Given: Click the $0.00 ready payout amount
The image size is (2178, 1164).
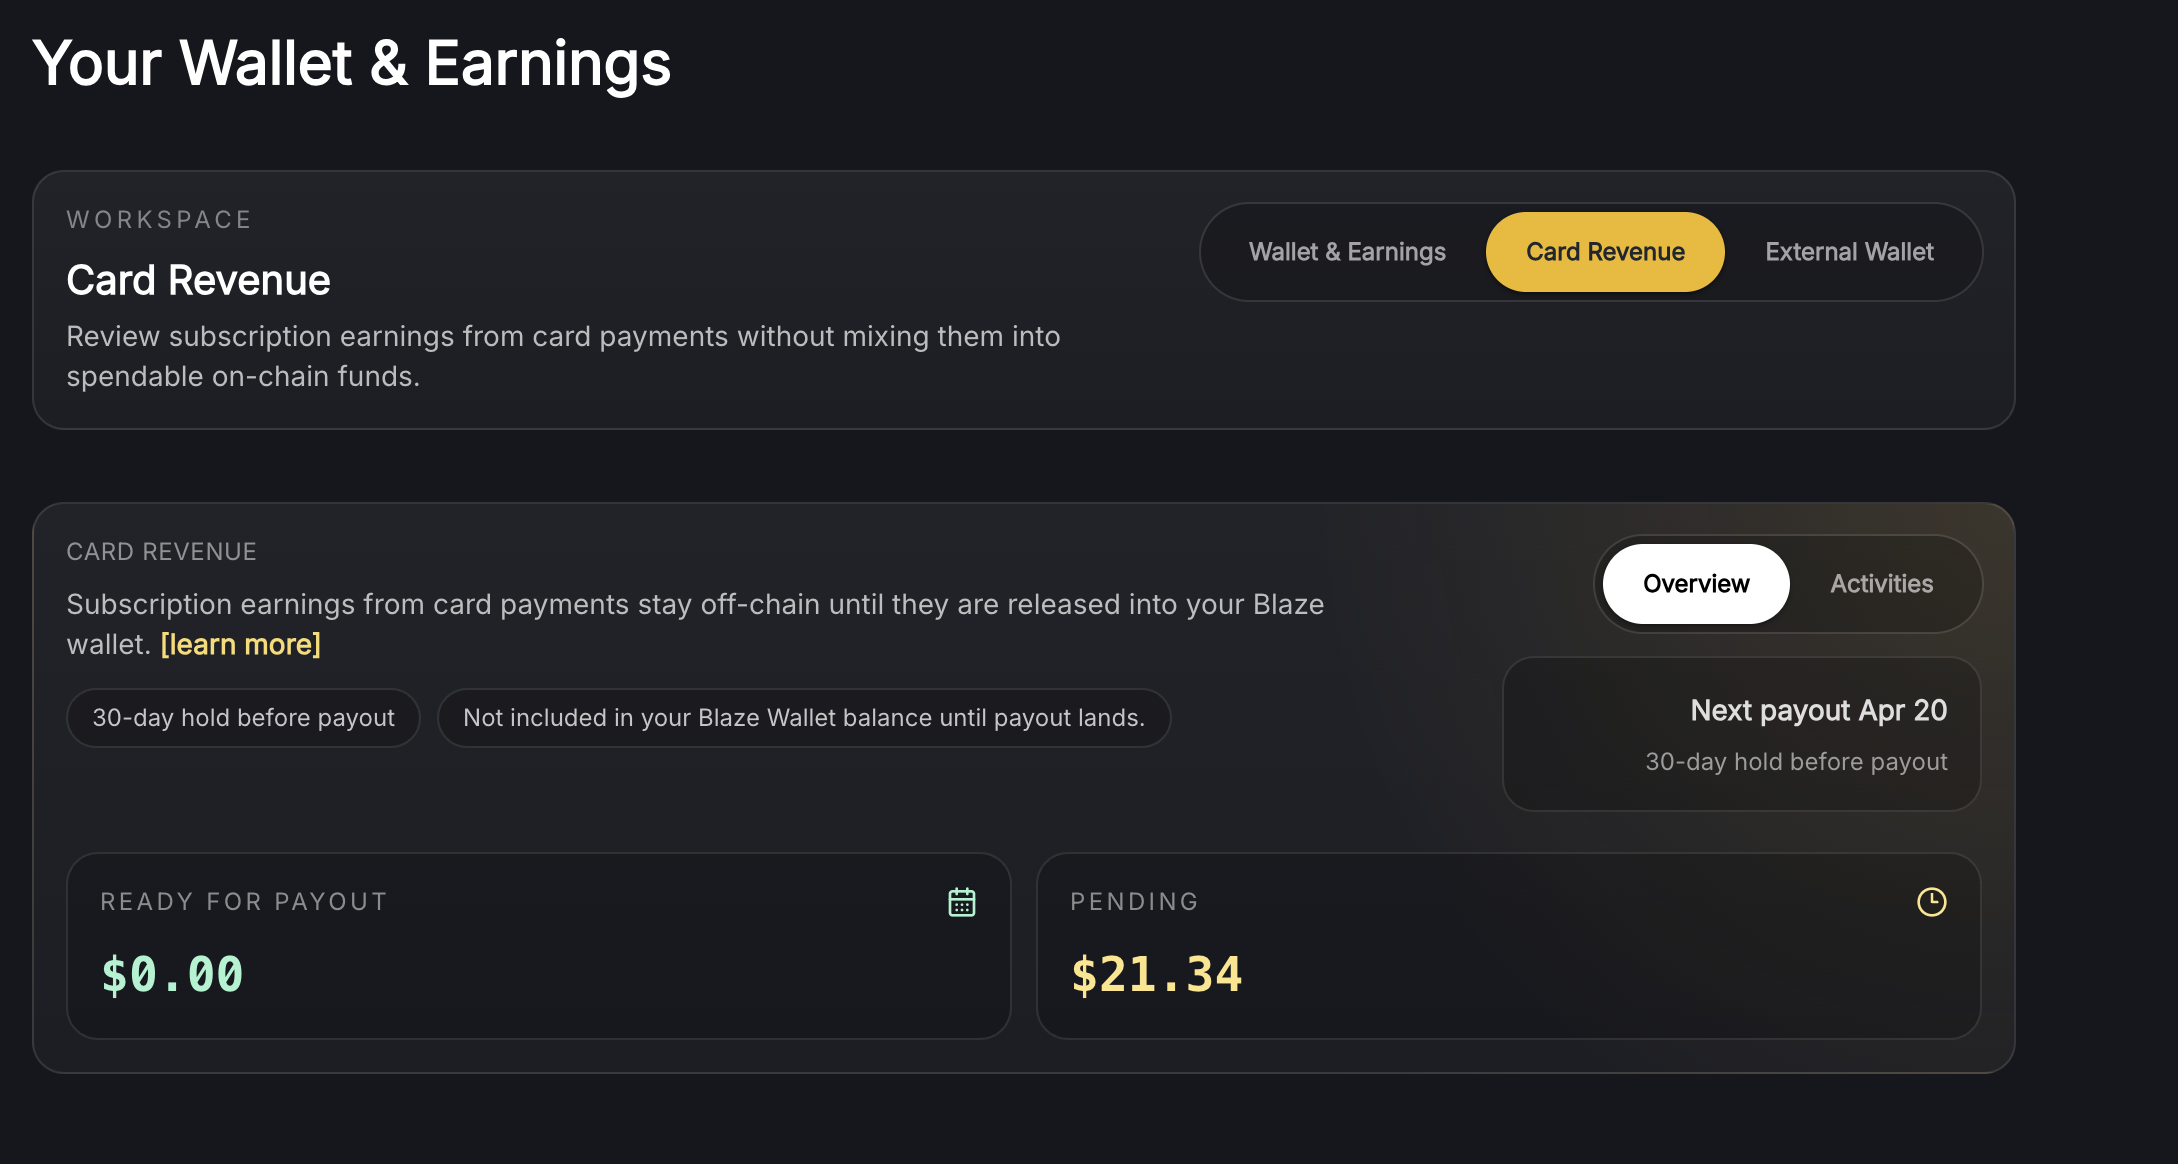Looking at the screenshot, I should point(172,975).
